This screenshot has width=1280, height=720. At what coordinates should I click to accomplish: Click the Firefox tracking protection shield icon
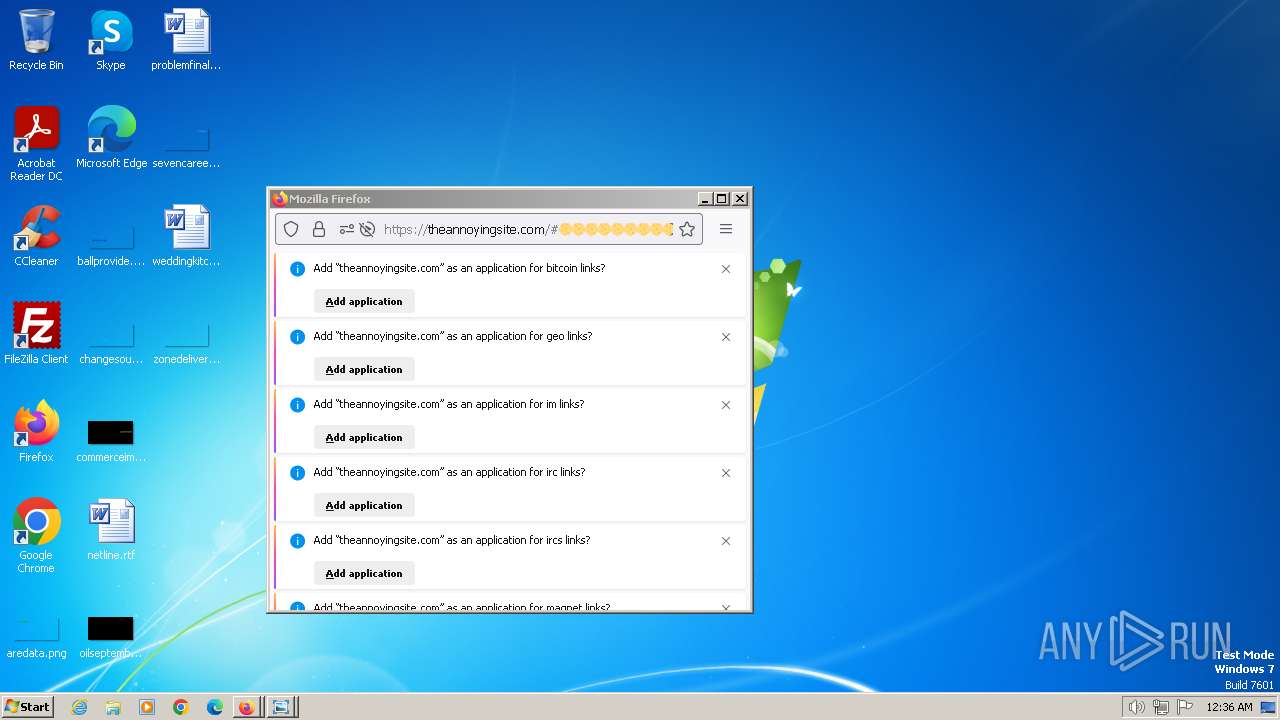291,229
